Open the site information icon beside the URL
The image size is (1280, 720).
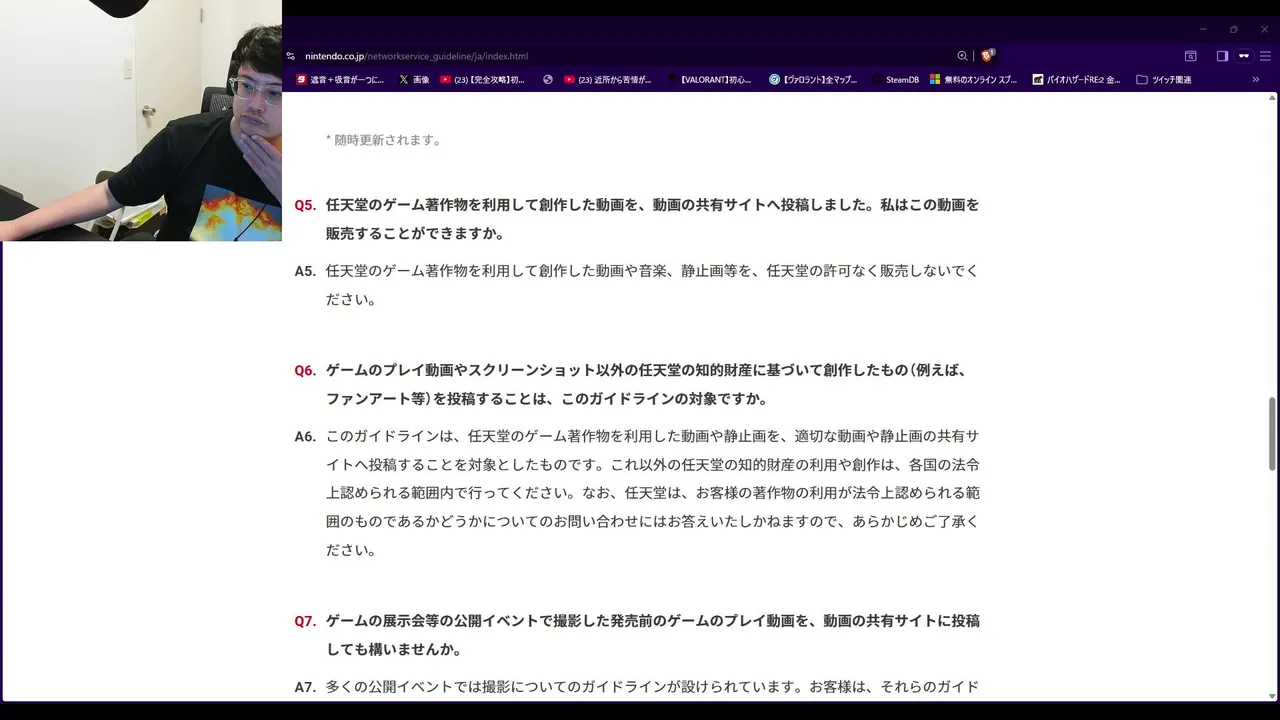coord(291,56)
